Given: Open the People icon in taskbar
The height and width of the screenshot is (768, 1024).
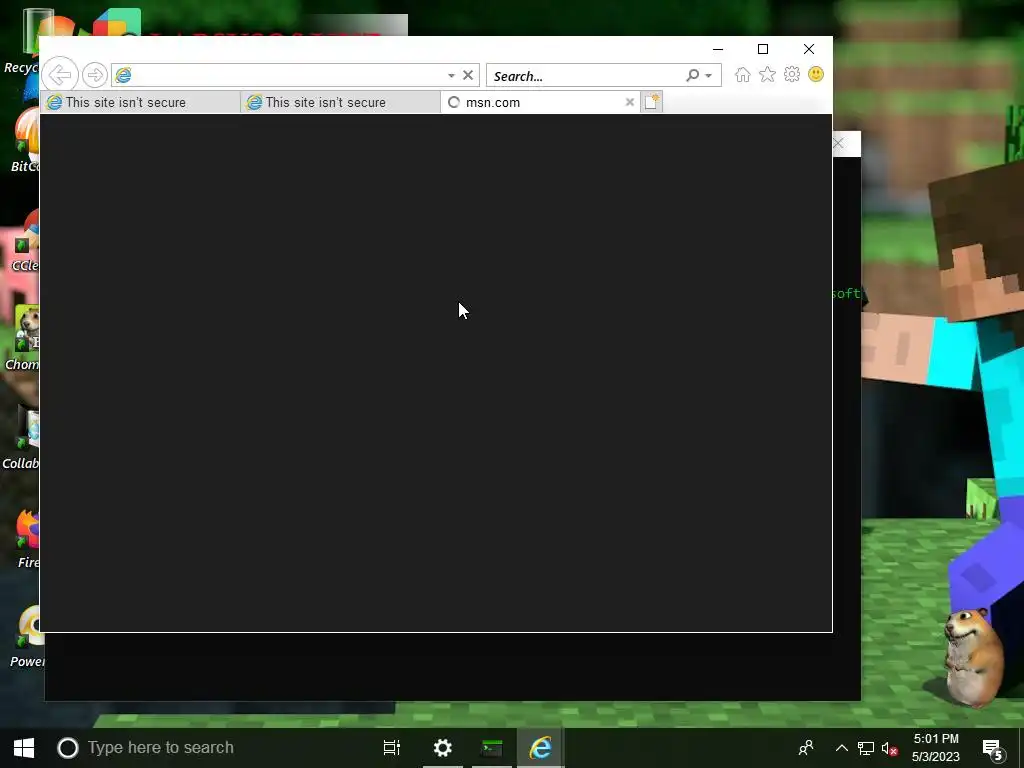Looking at the screenshot, I should (807, 748).
